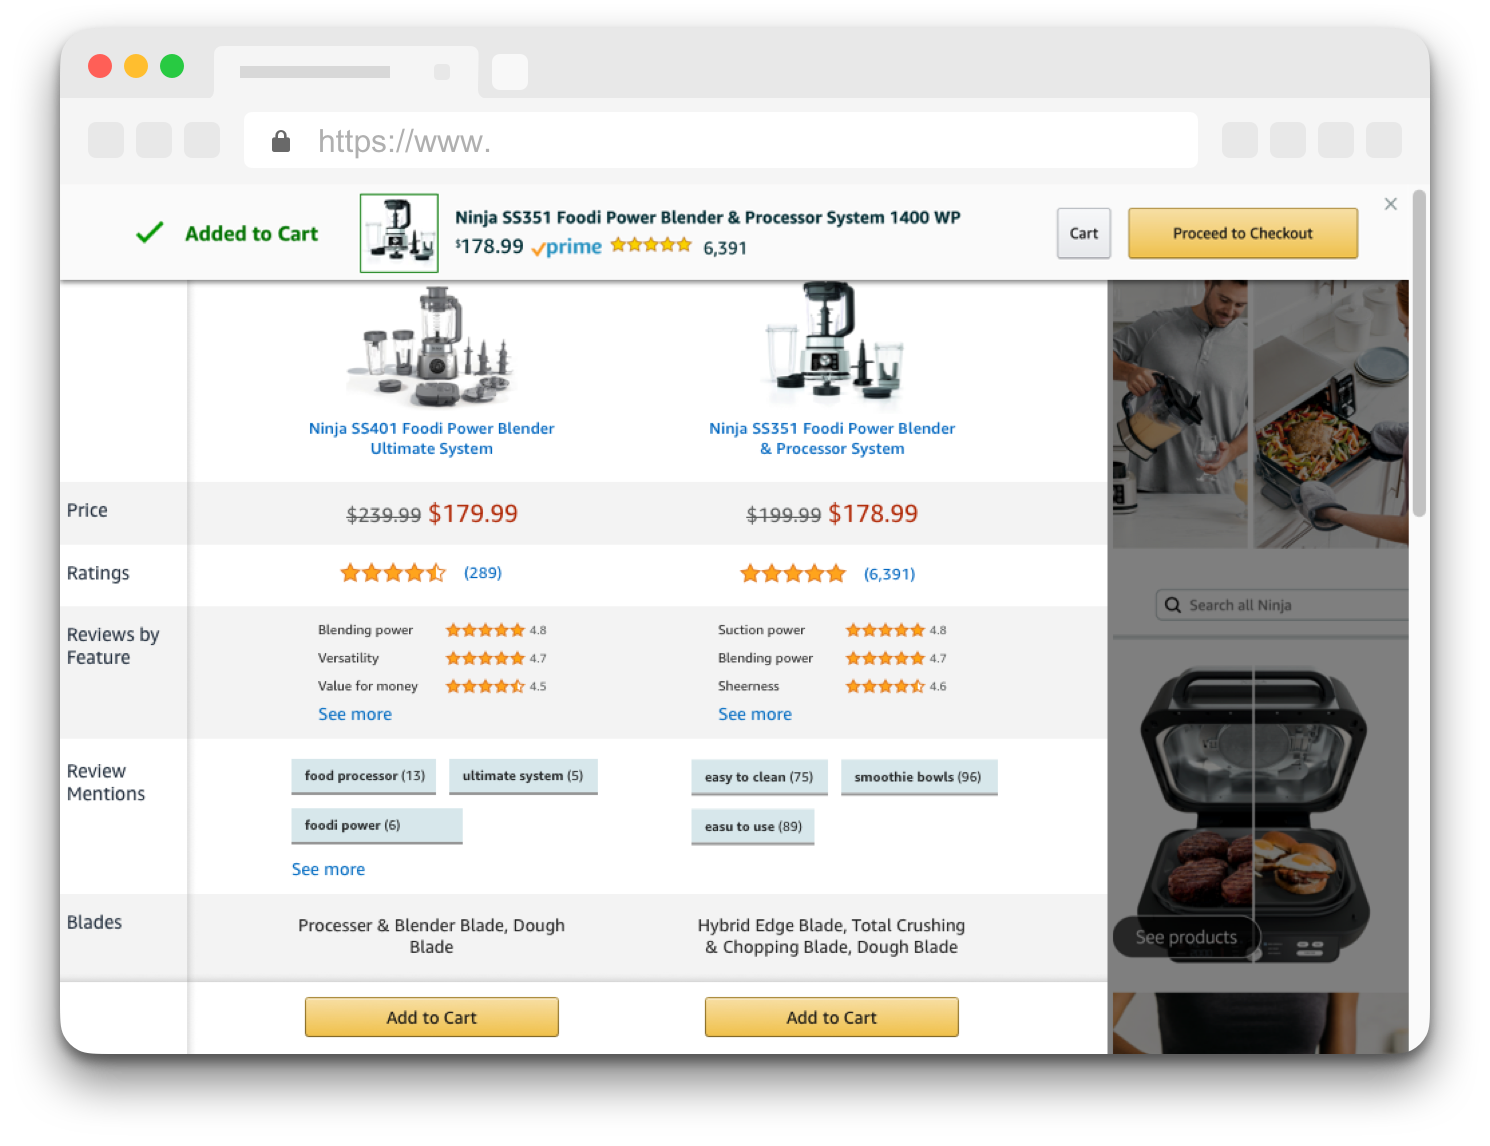Click the page vertical scrollbar
Image resolution: width=1490 pixels, height=1146 pixels.
click(1419, 354)
